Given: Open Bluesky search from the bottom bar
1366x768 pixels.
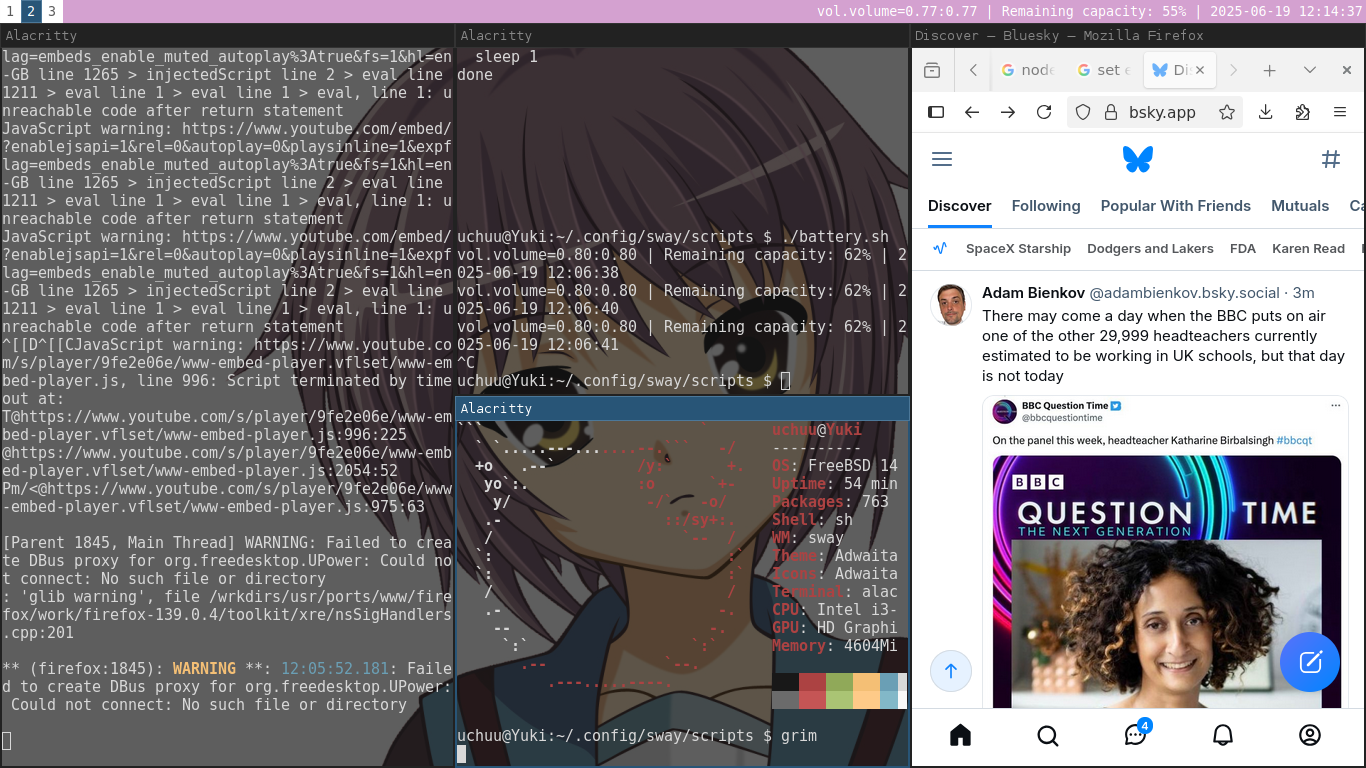Looking at the screenshot, I should (x=1047, y=736).
